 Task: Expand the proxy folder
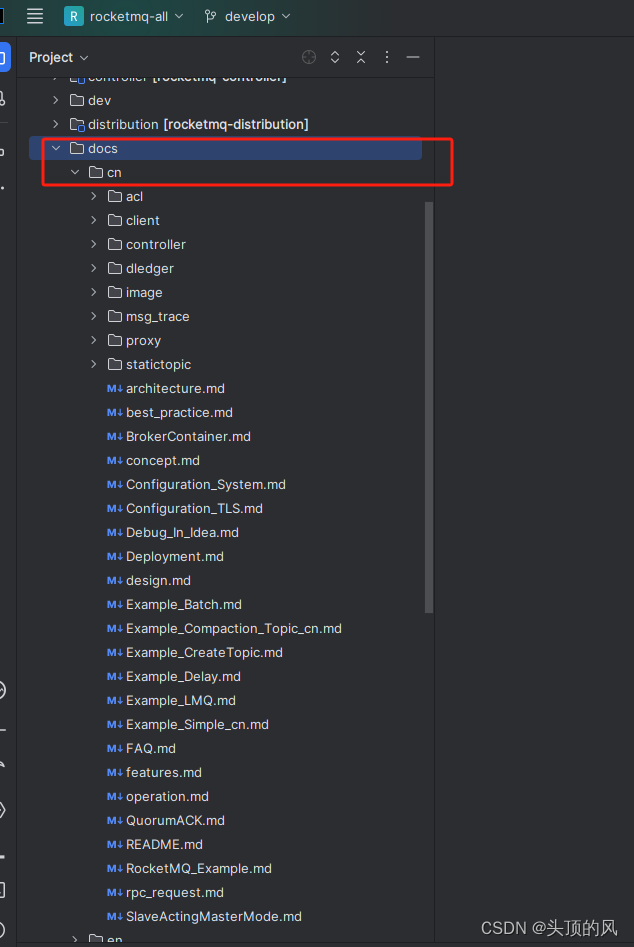click(94, 341)
